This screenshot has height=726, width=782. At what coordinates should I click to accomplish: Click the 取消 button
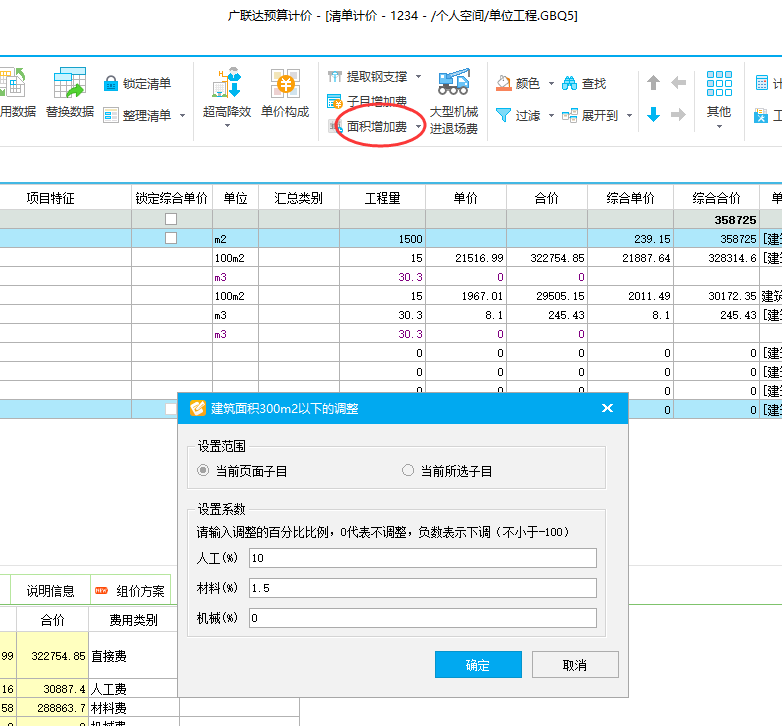coord(575,665)
